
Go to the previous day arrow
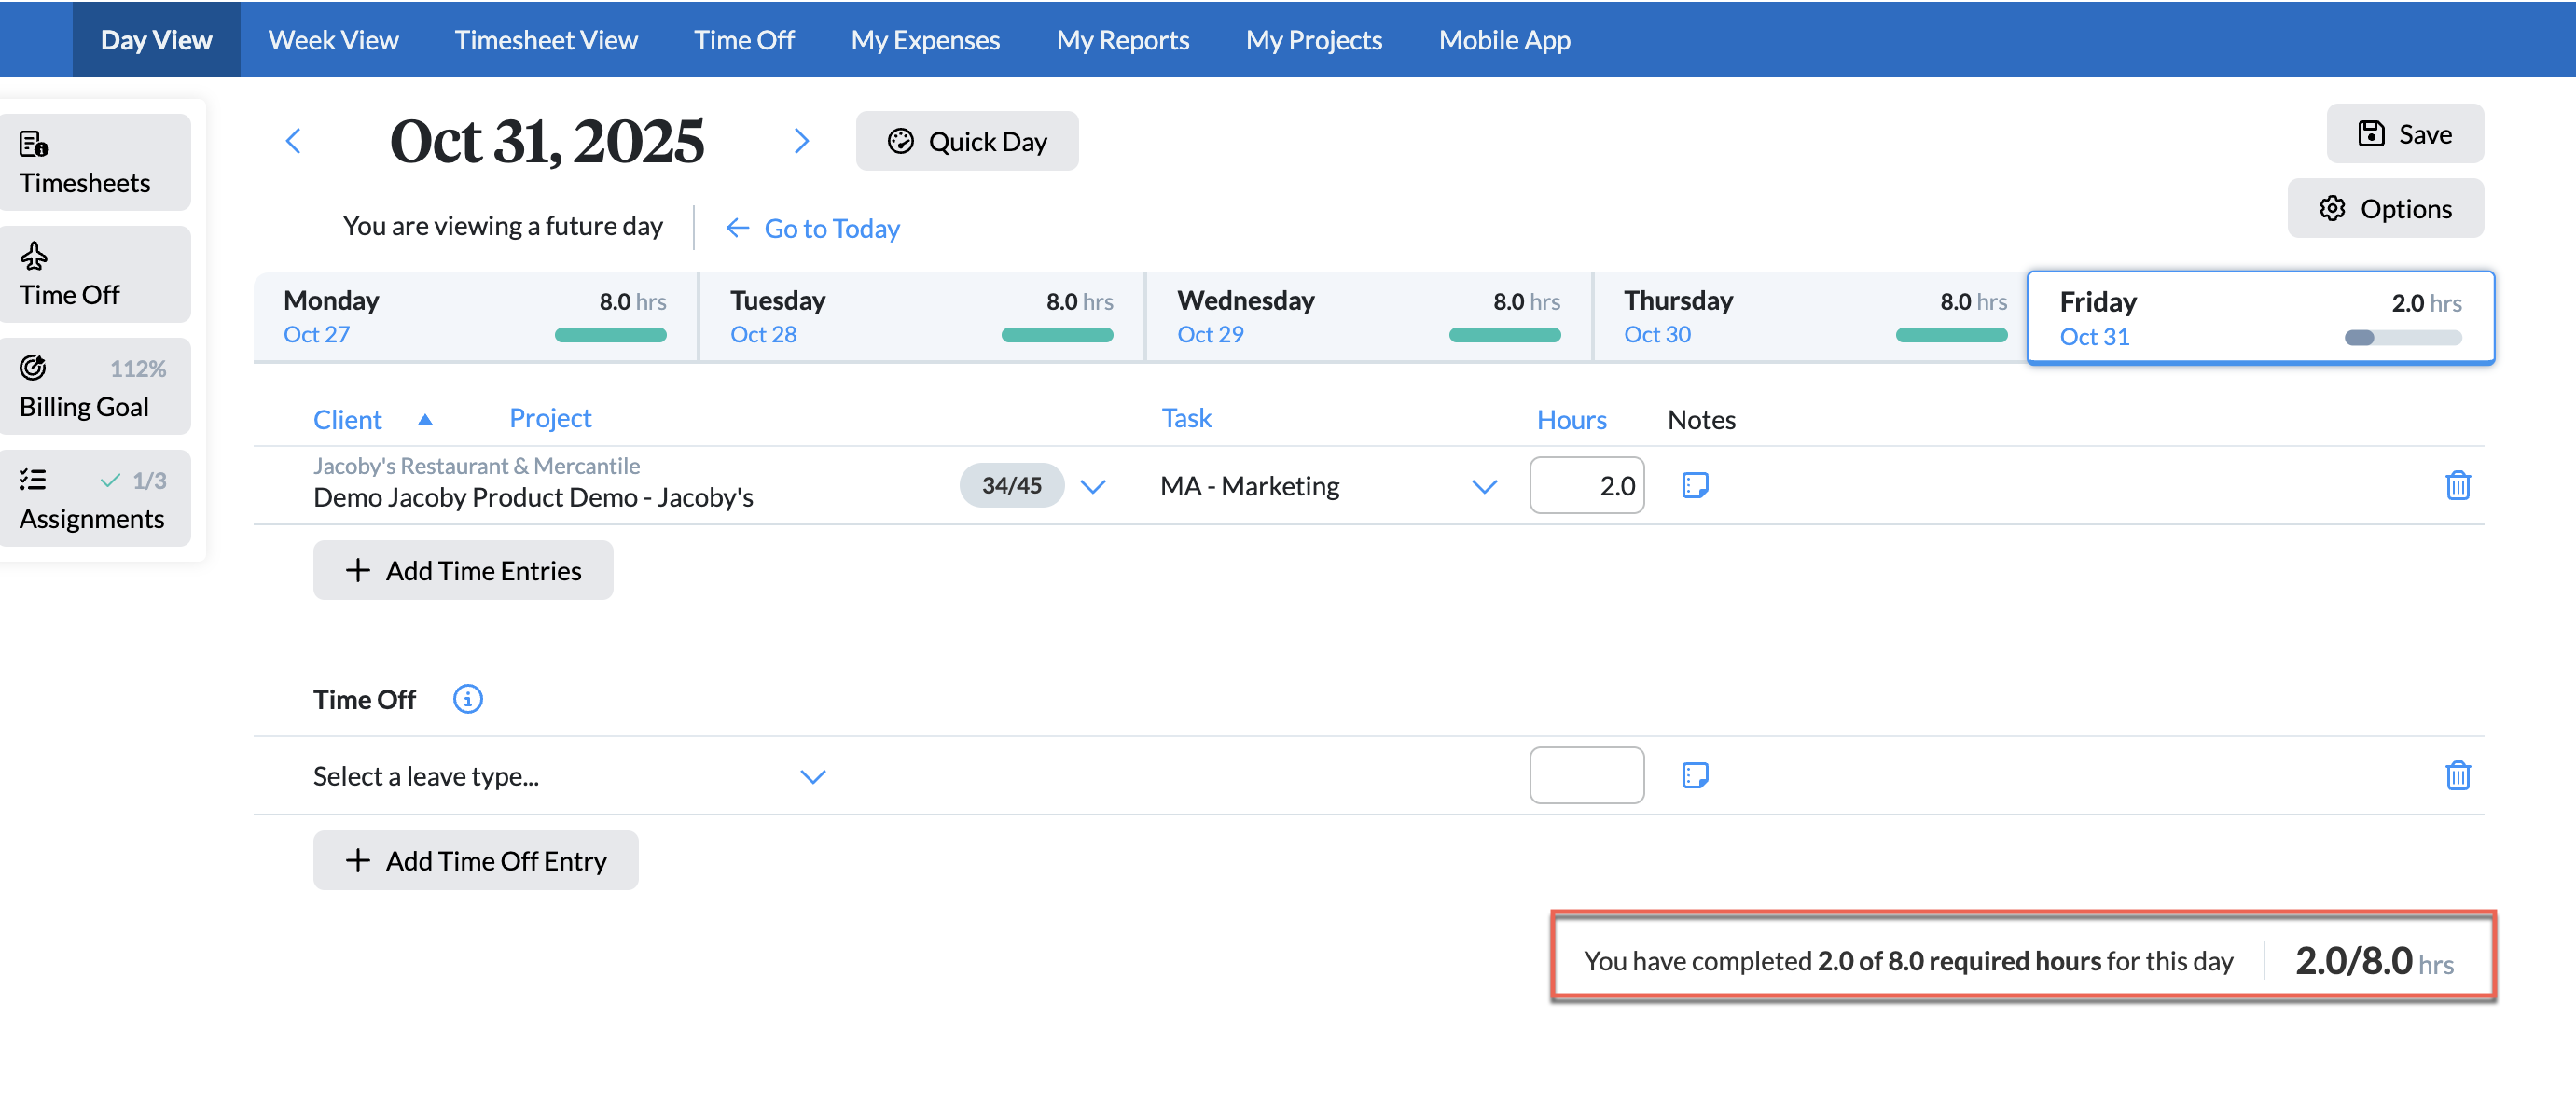pyautogui.click(x=293, y=141)
